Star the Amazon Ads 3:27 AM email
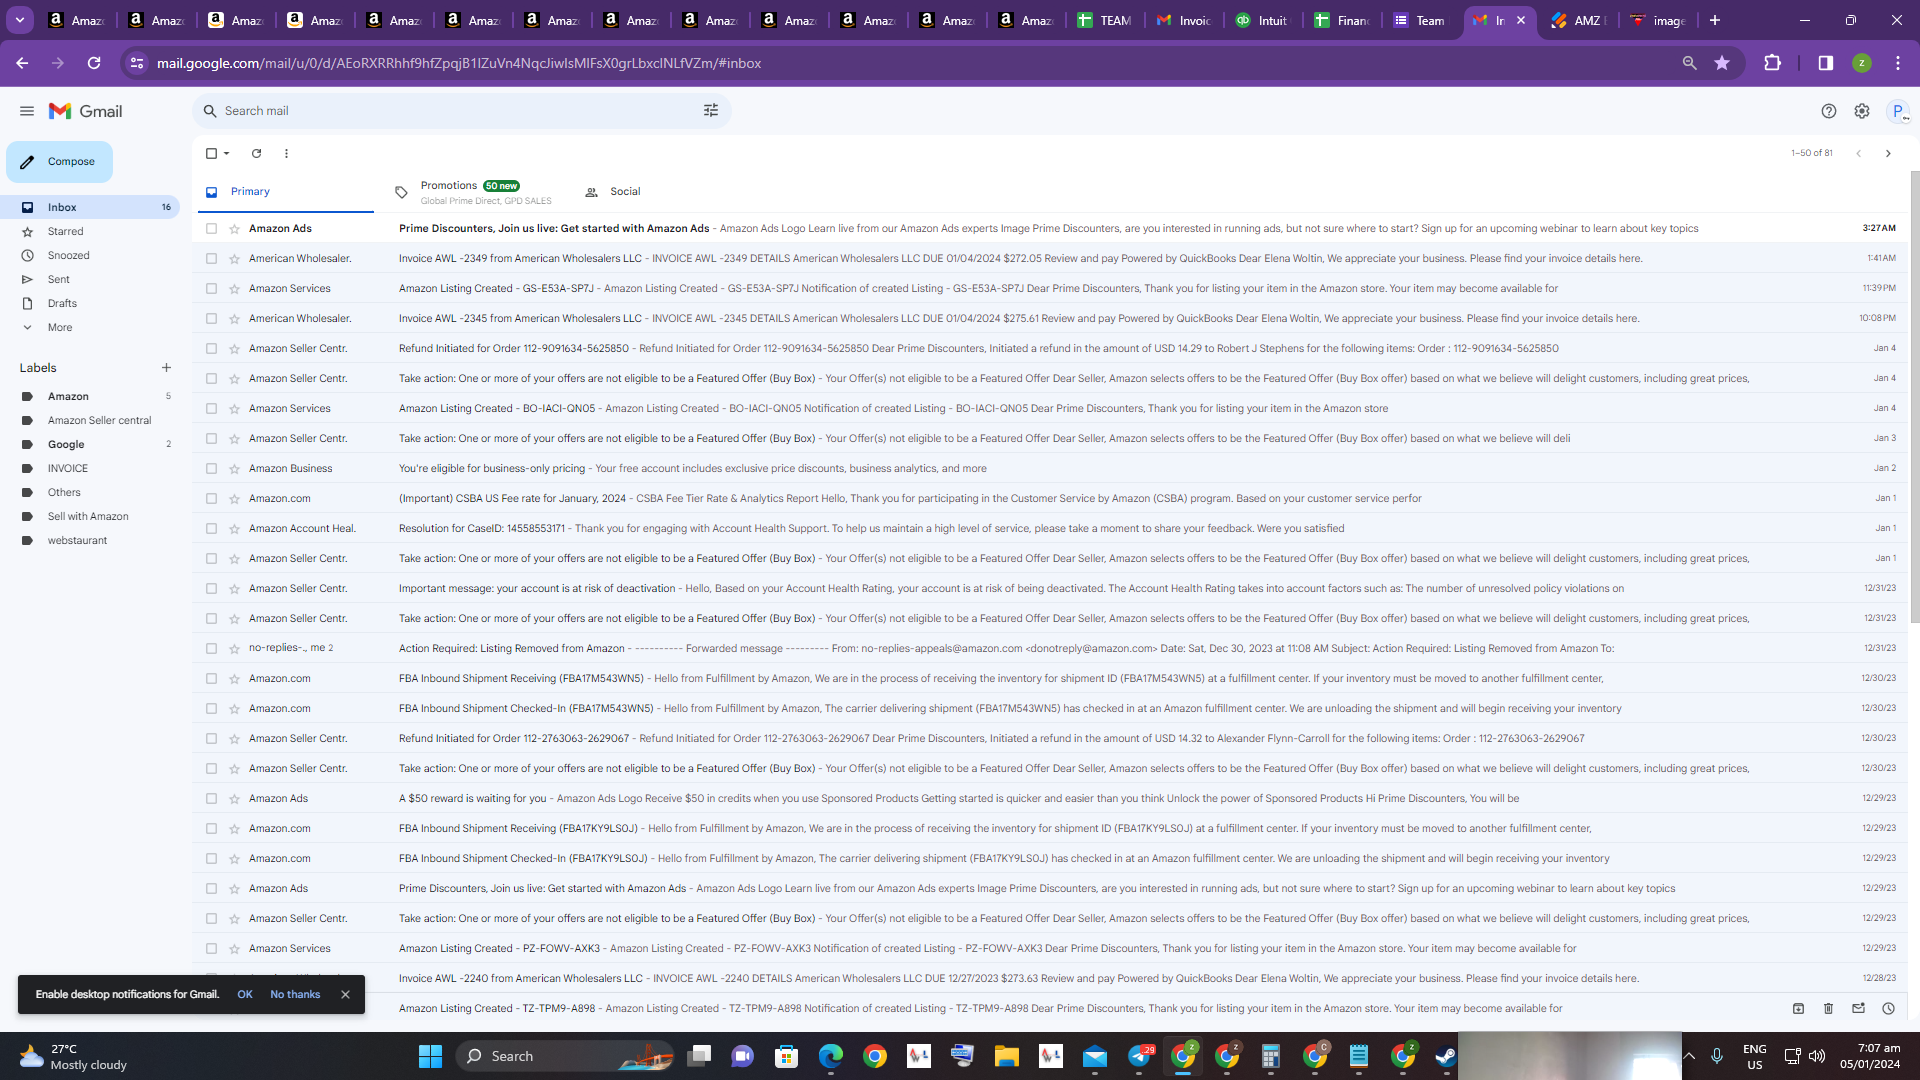Screen dimensions: 1920x1080 [234, 228]
